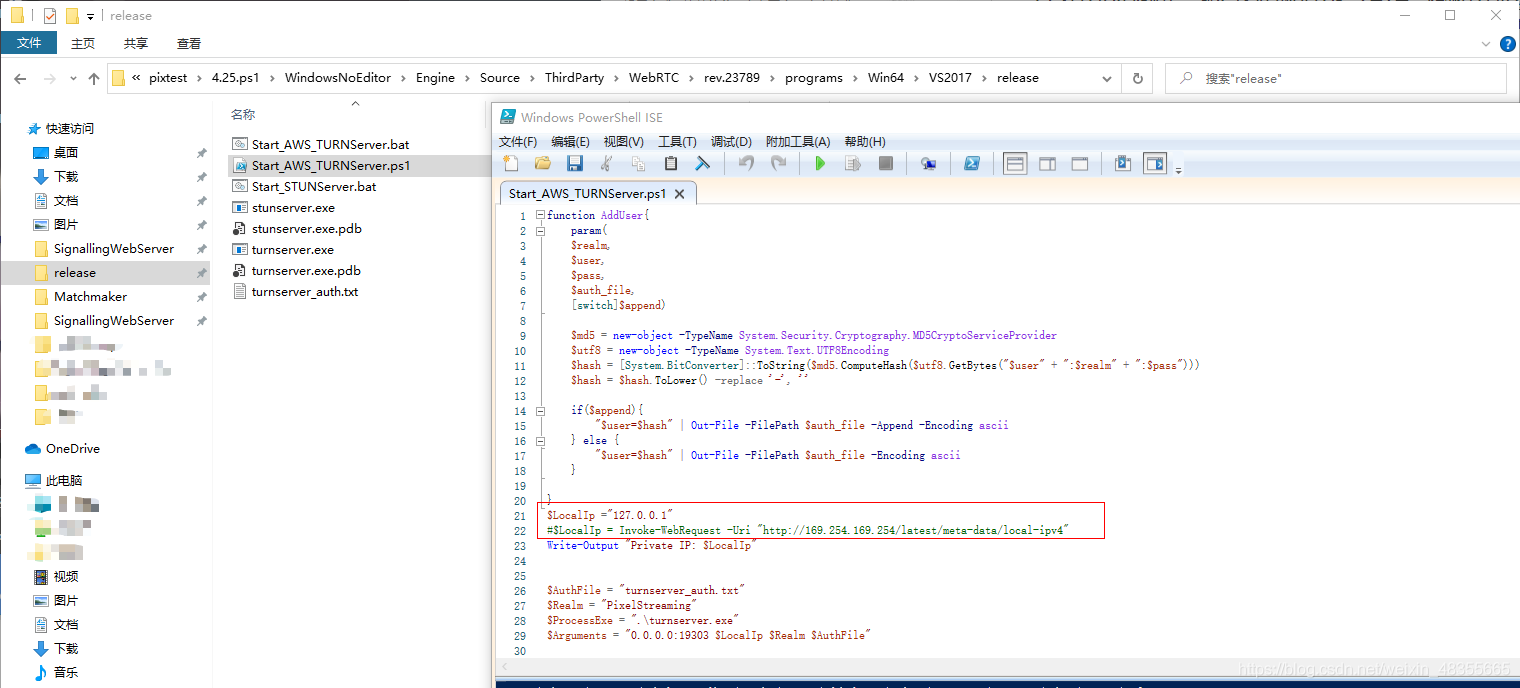This screenshot has height=688, width=1520.
Task: Open the recent locations dropdown arrow
Action: pyautogui.click(x=73, y=78)
